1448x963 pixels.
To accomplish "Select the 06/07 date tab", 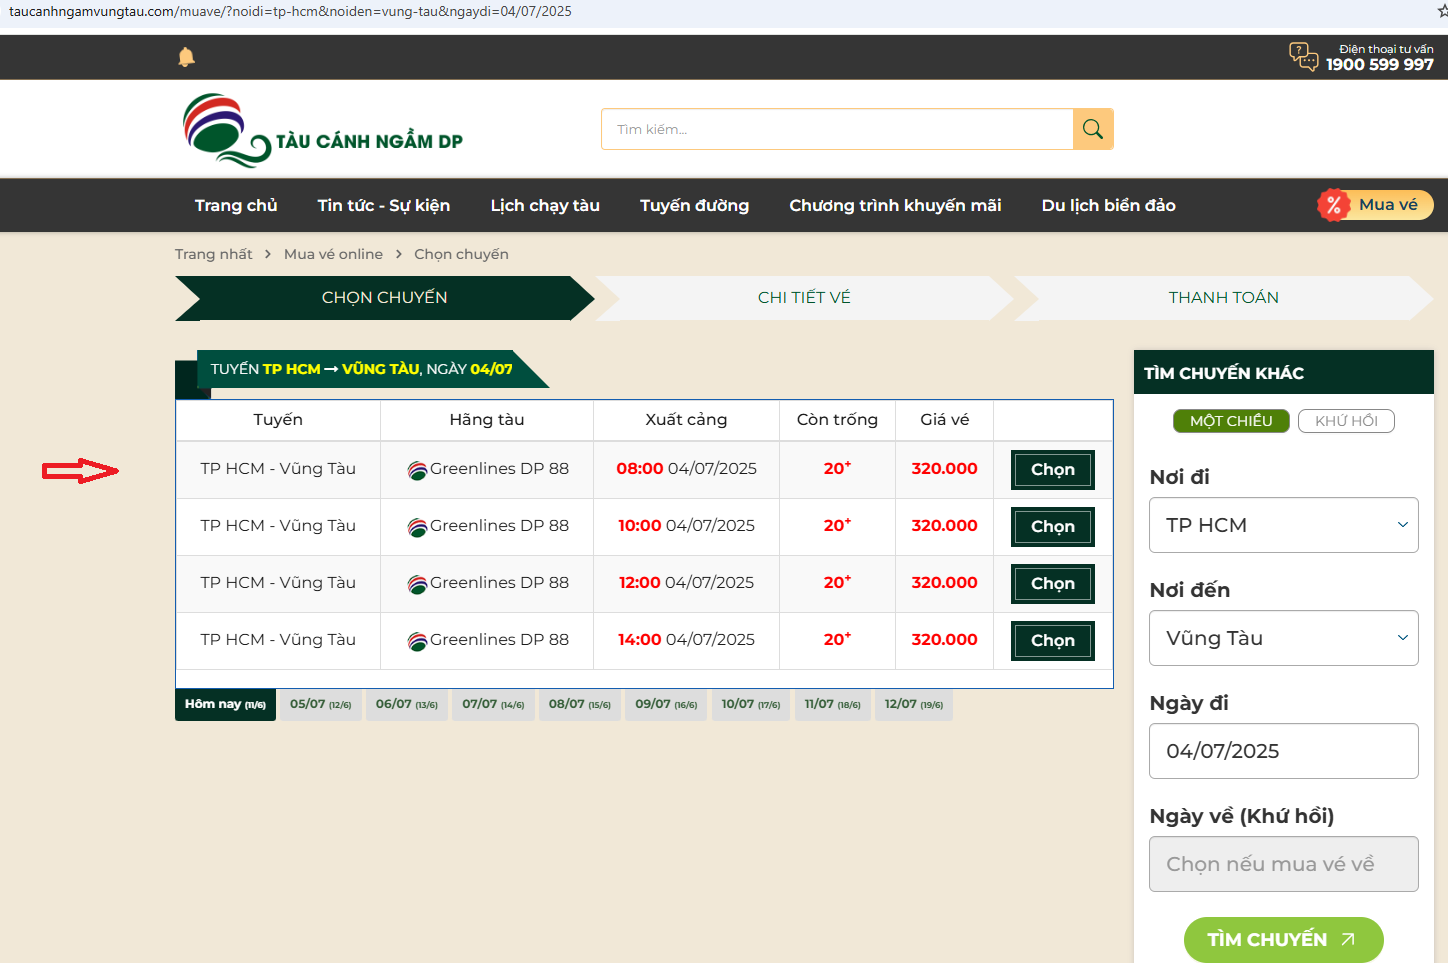I will point(407,704).
